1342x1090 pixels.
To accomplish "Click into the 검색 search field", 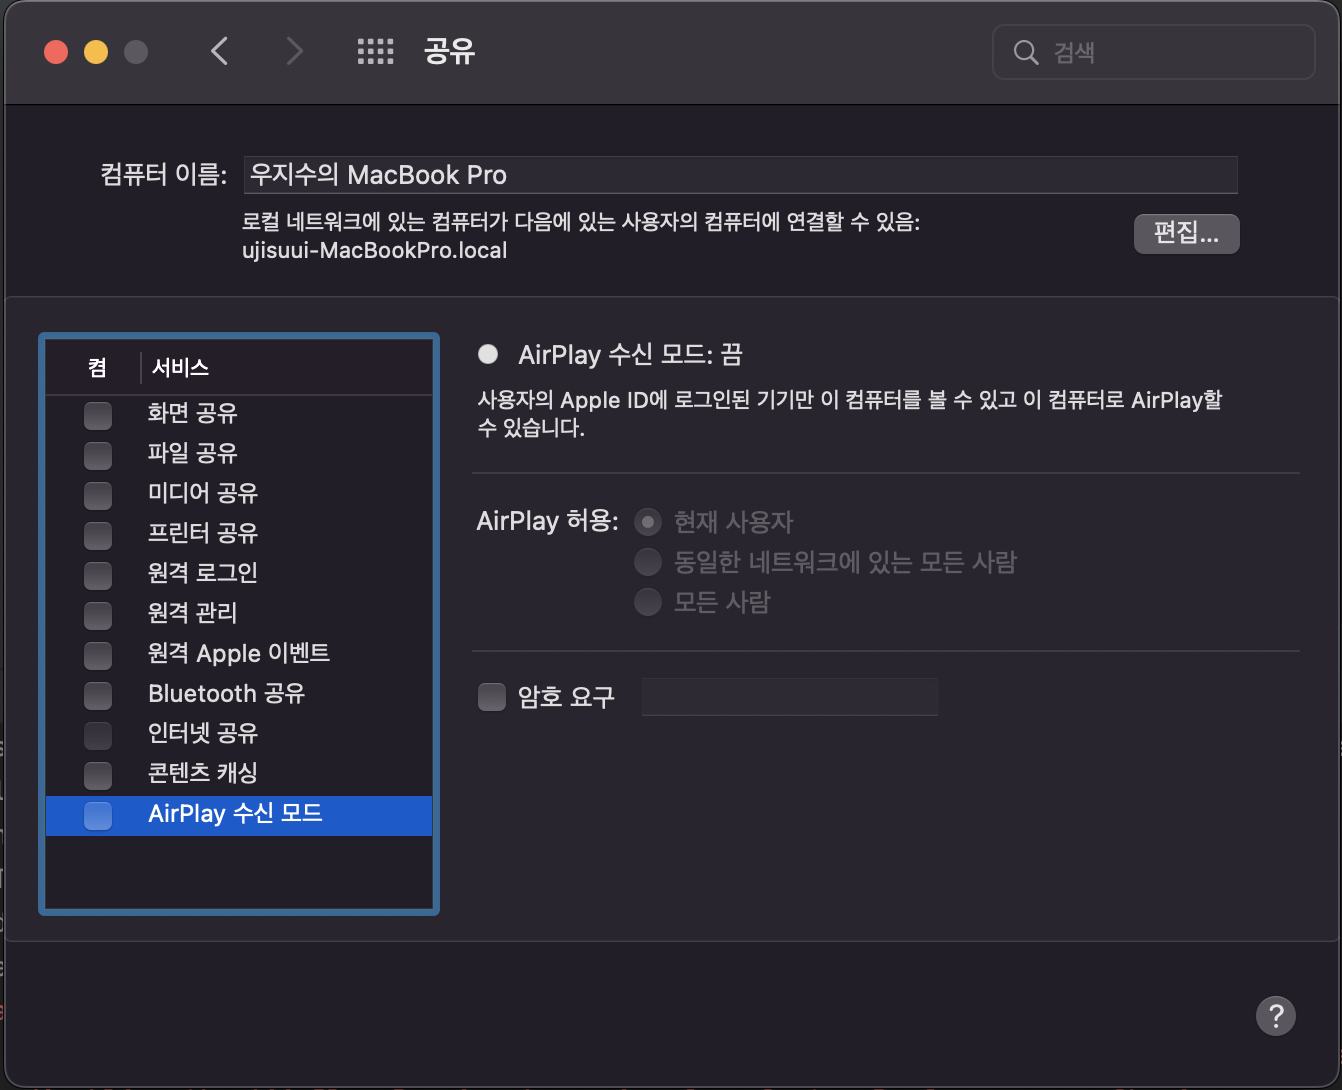I will [x=1153, y=52].
